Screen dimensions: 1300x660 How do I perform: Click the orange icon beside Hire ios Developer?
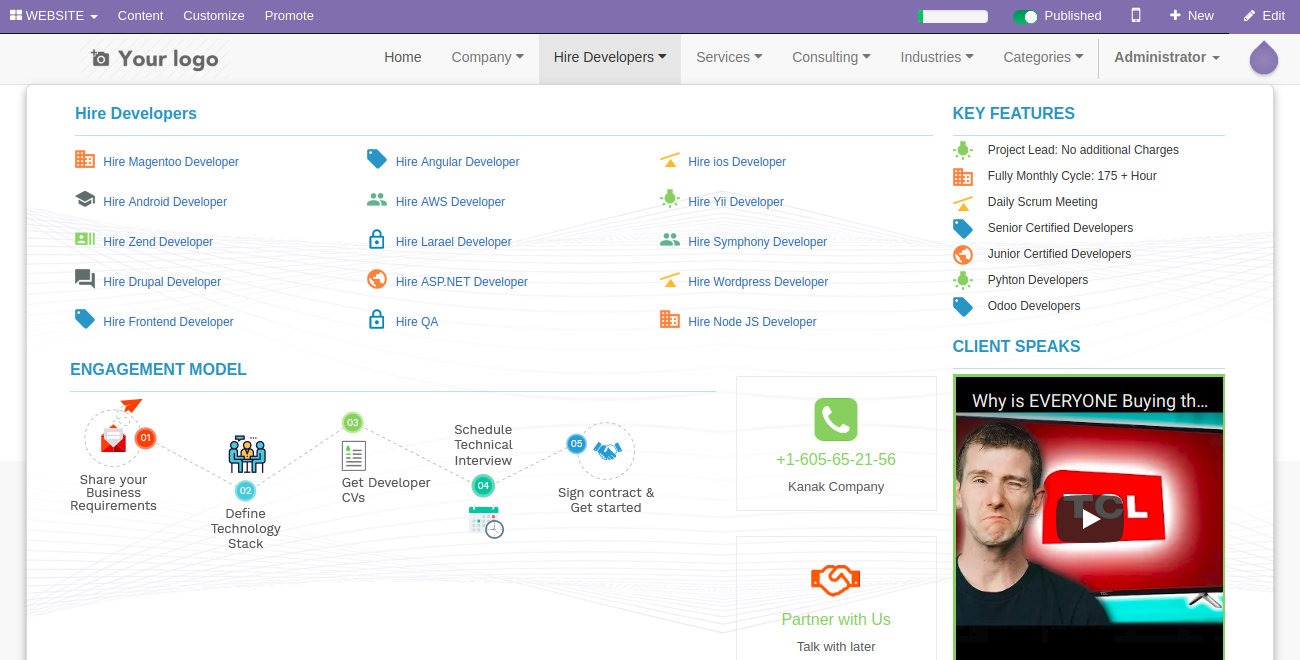(x=670, y=160)
